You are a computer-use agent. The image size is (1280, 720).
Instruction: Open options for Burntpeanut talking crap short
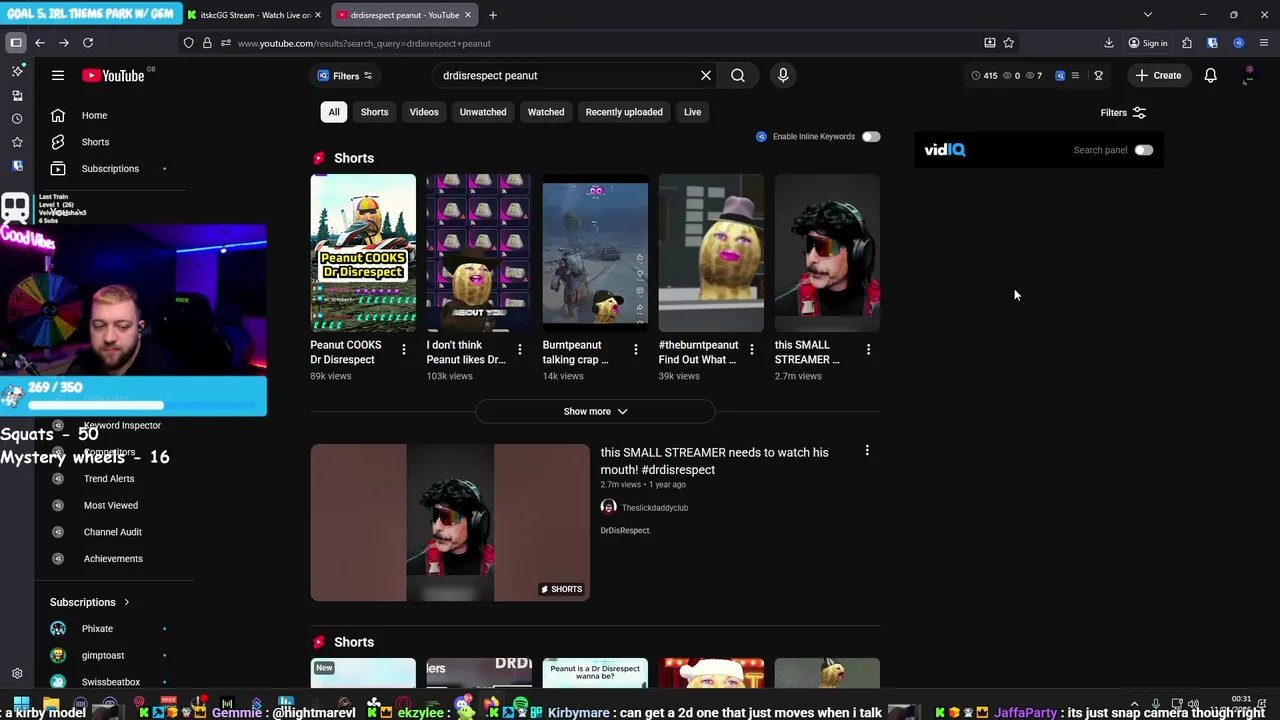click(636, 349)
